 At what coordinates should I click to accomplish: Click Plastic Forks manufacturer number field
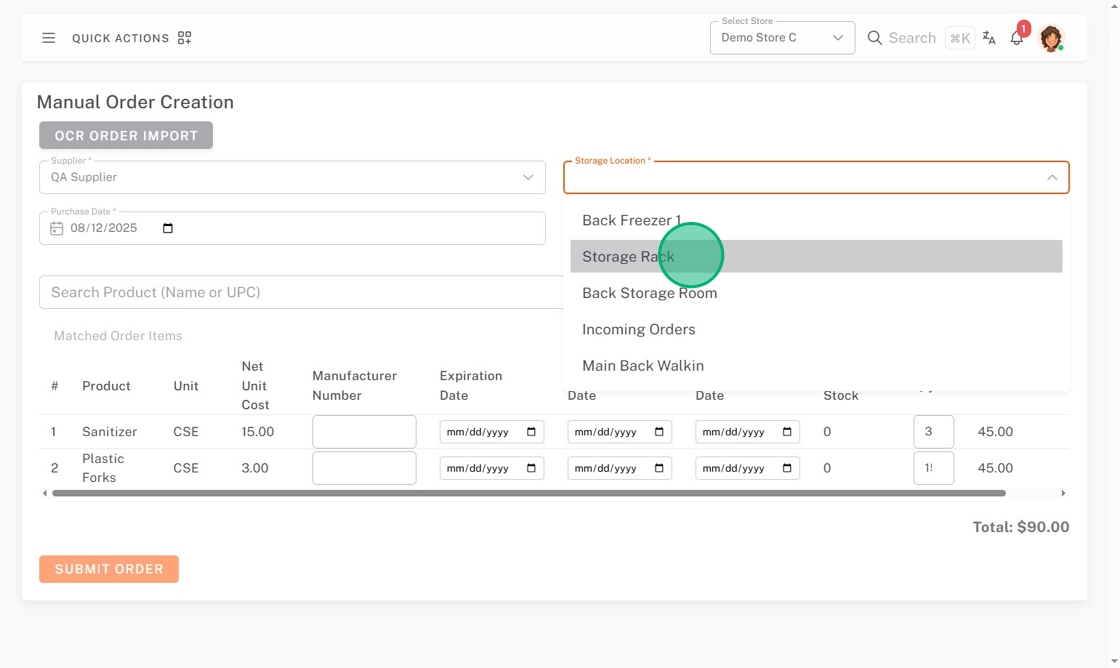(x=364, y=468)
